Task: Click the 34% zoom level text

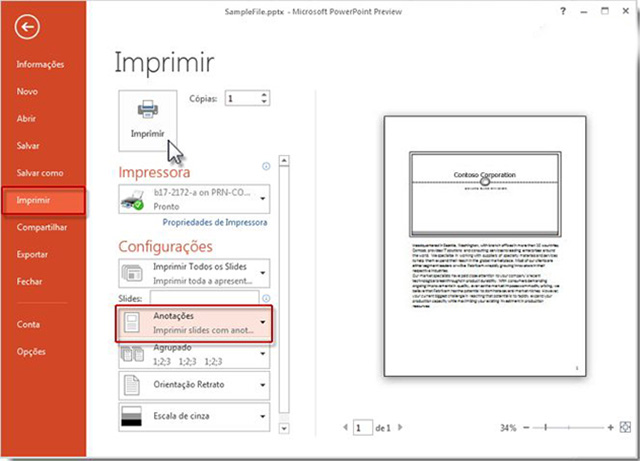Action: 508,428
